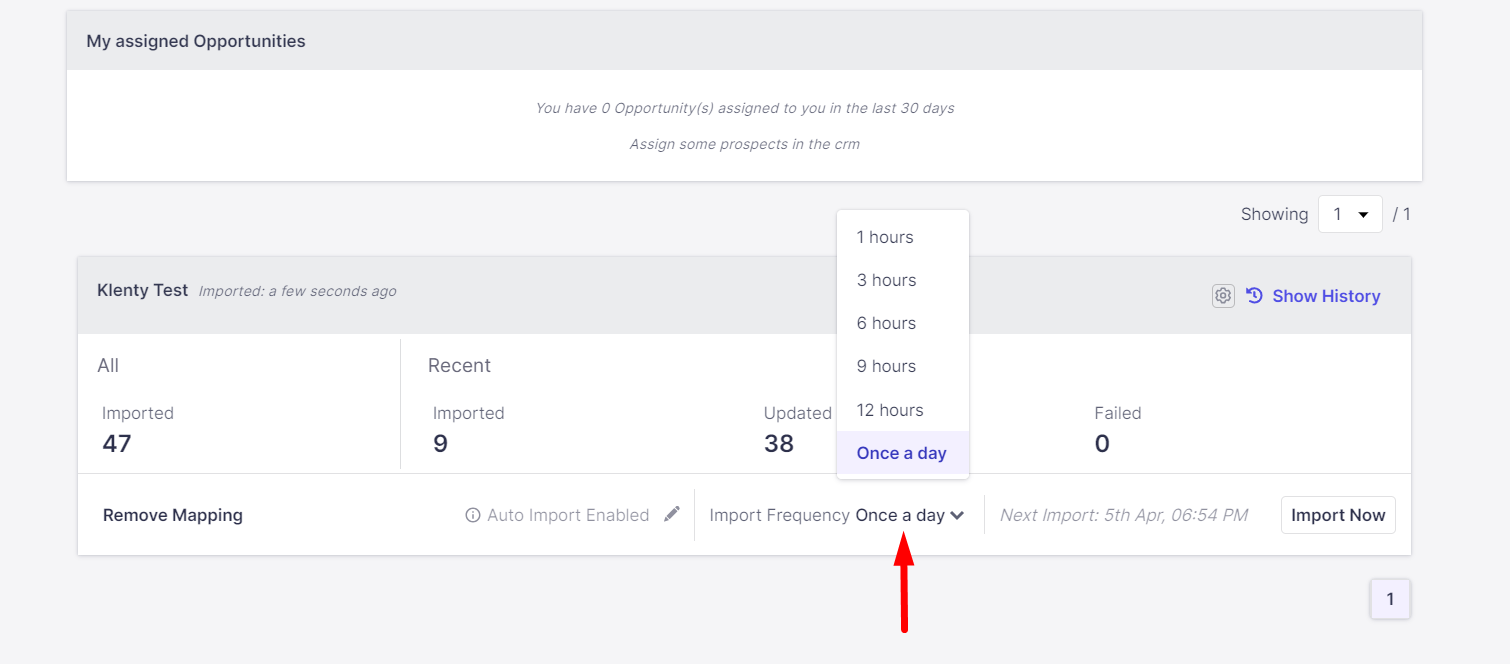1510x664 pixels.
Task: Open the gear settings icon for Klenty Test
Action: (1222, 296)
